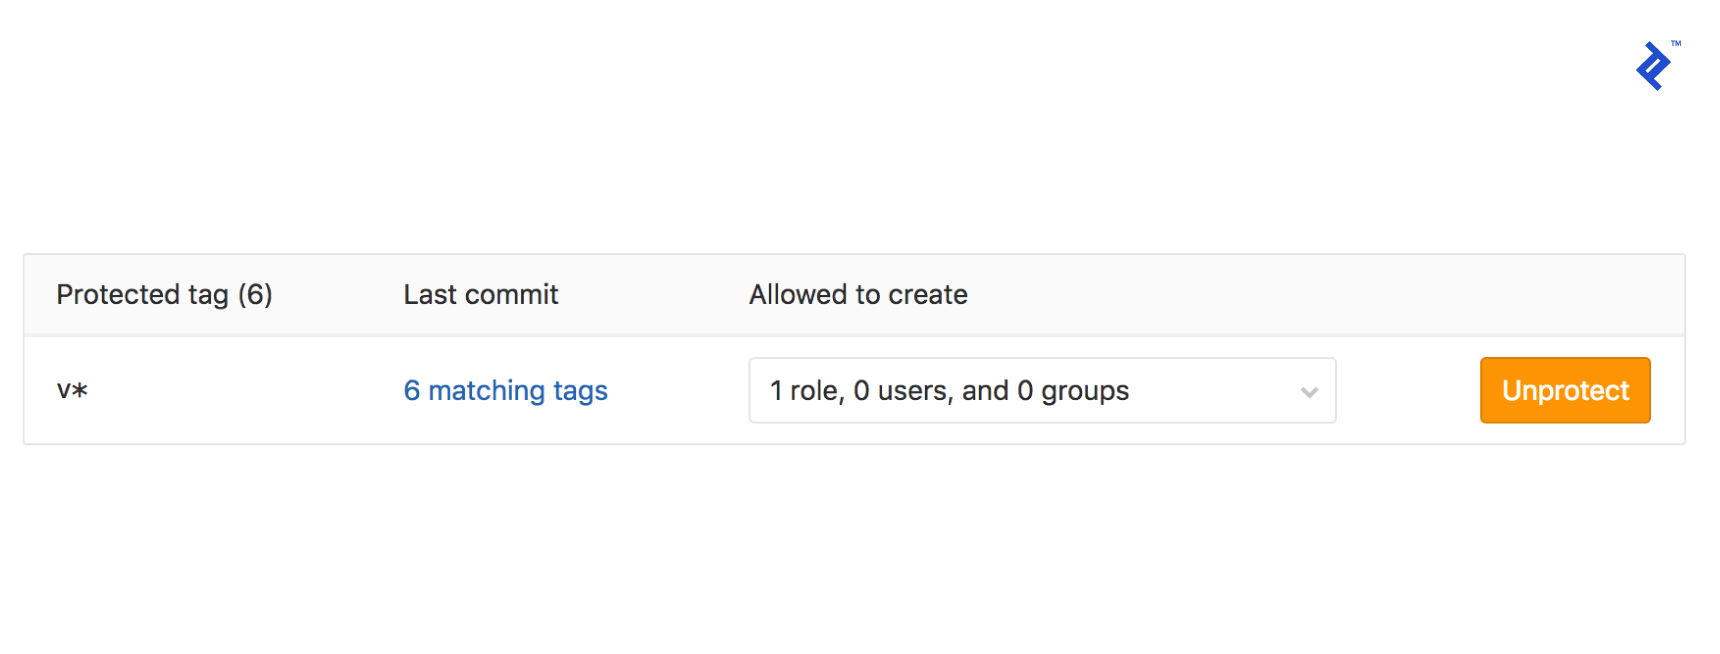The height and width of the screenshot is (654, 1720).
Task: Click the dropdown chevron arrow
Action: tap(1309, 393)
